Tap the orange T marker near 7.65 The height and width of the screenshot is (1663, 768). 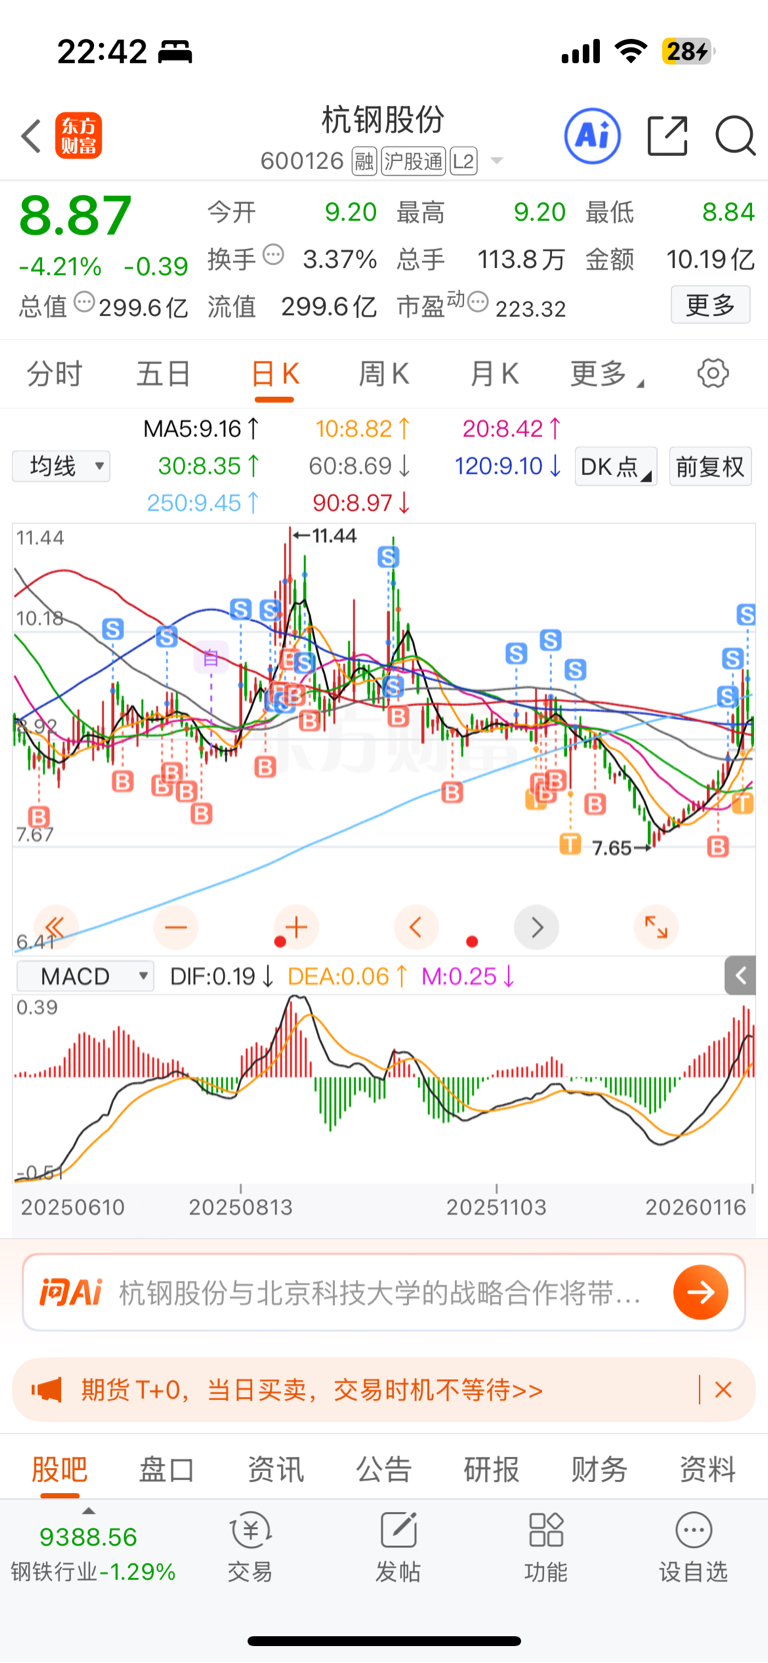[570, 844]
